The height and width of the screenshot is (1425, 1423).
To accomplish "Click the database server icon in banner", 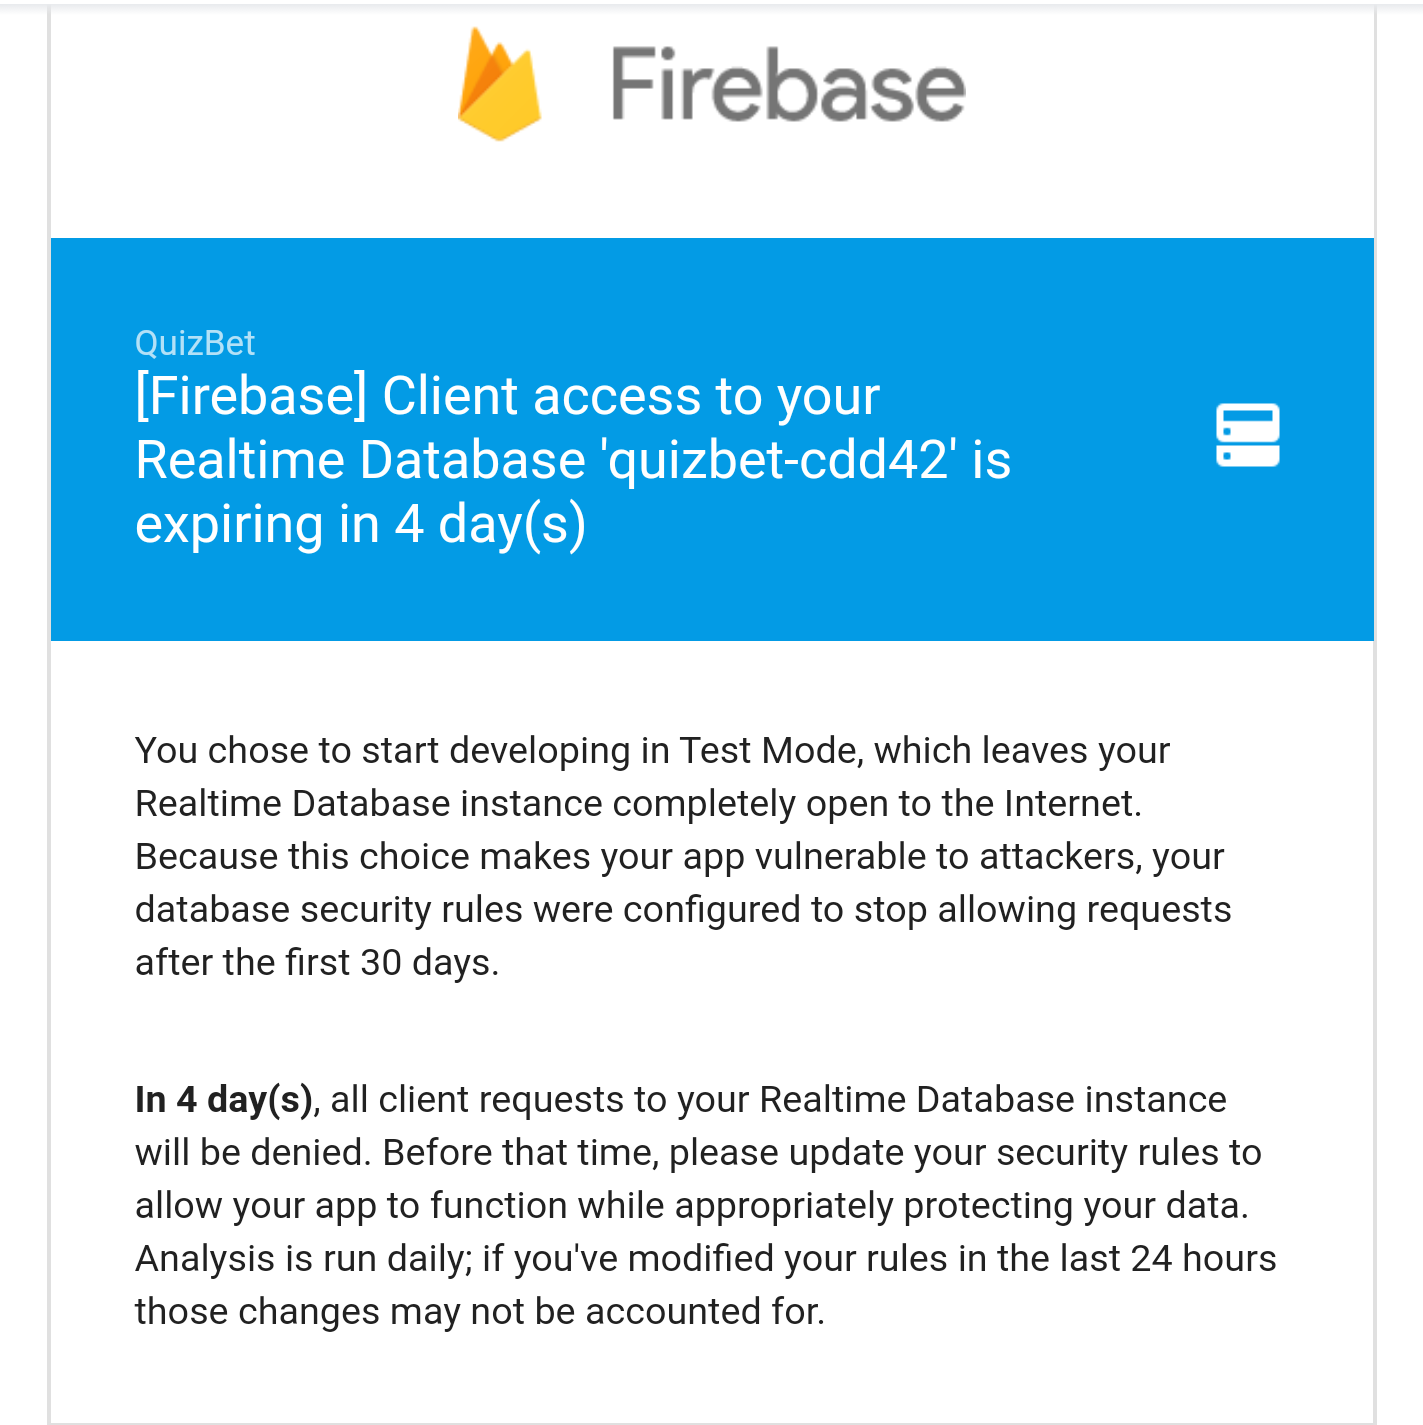I will [x=1247, y=435].
